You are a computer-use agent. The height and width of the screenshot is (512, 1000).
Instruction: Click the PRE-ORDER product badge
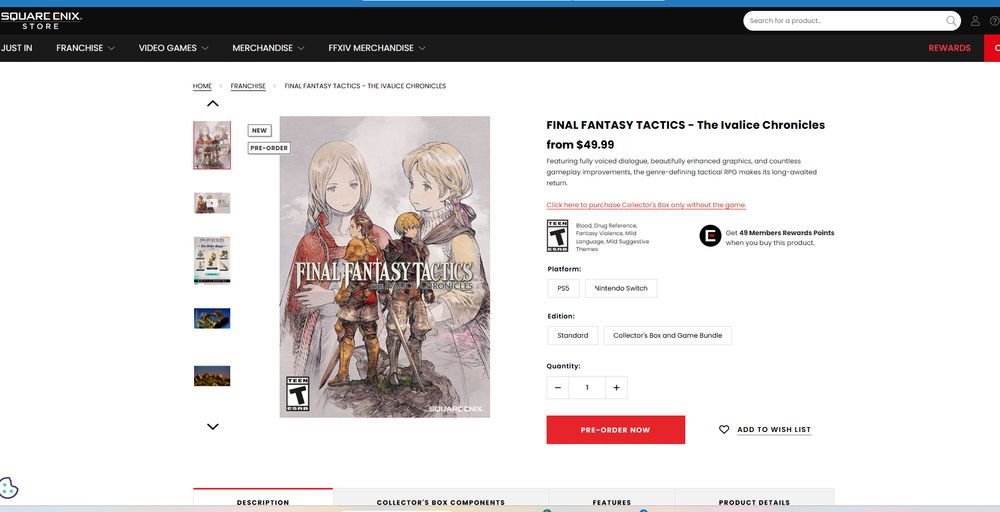269,148
